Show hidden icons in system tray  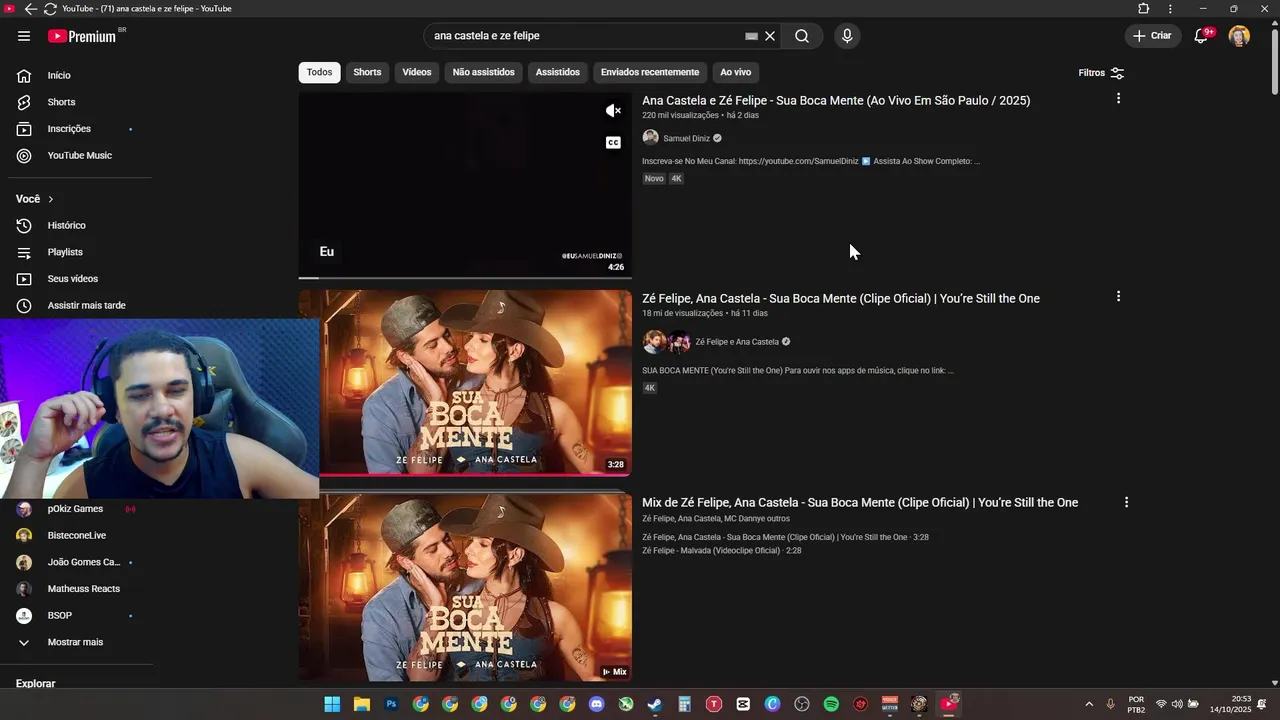1089,704
